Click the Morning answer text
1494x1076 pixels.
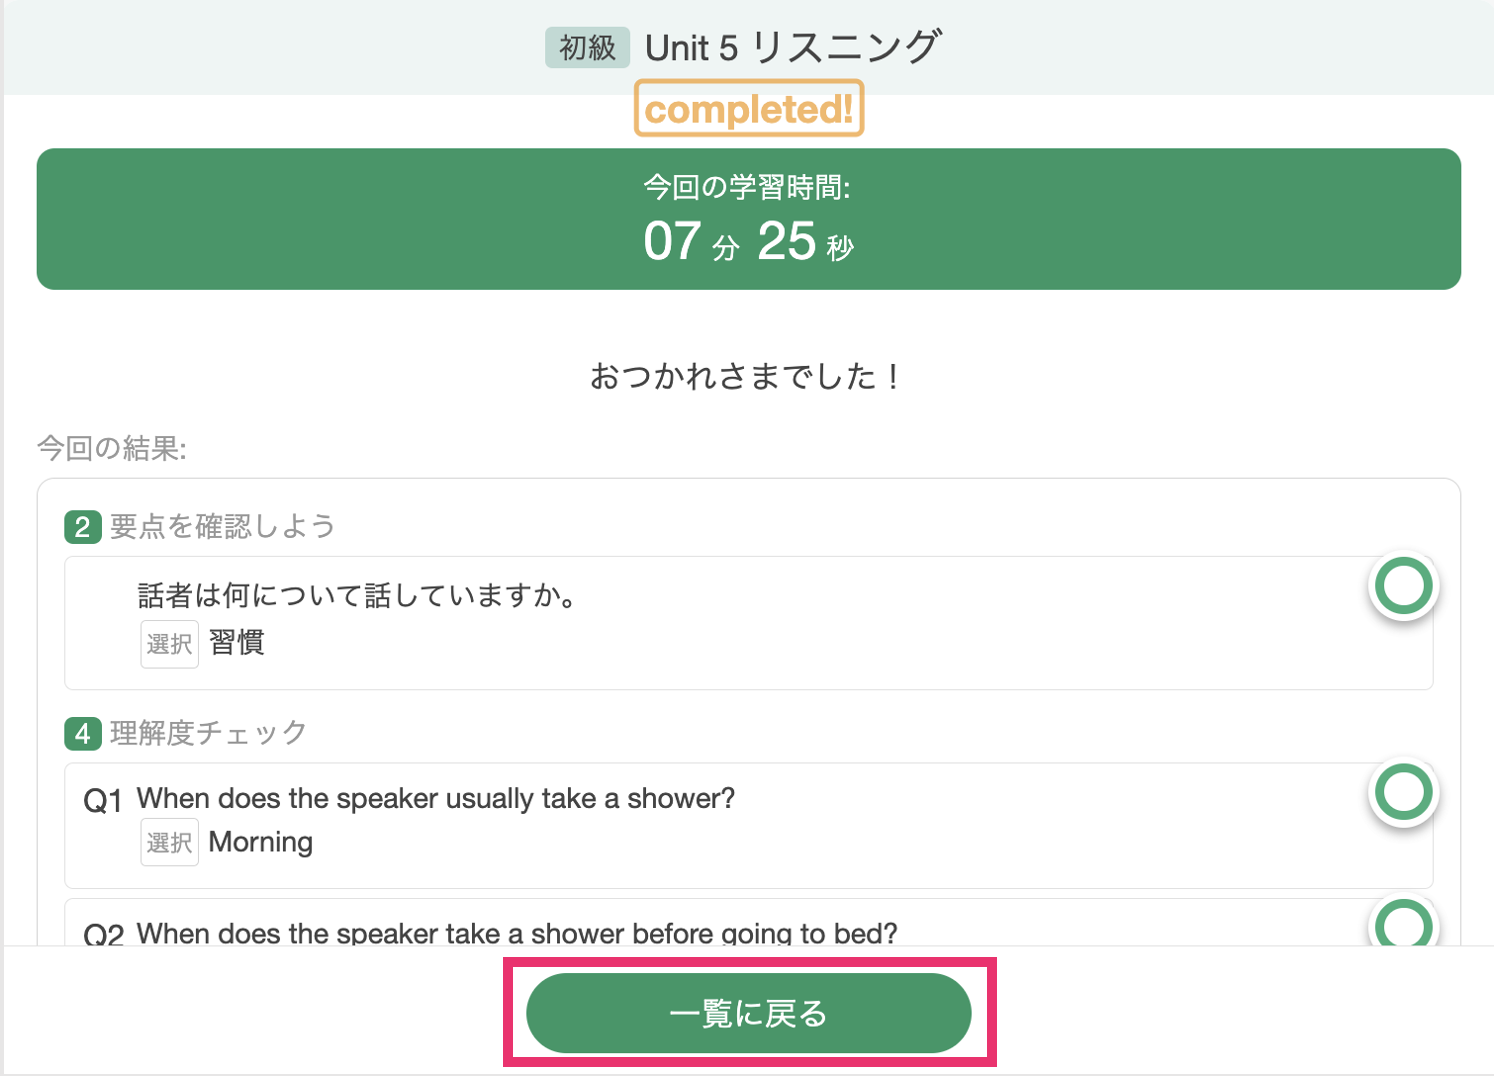261,842
